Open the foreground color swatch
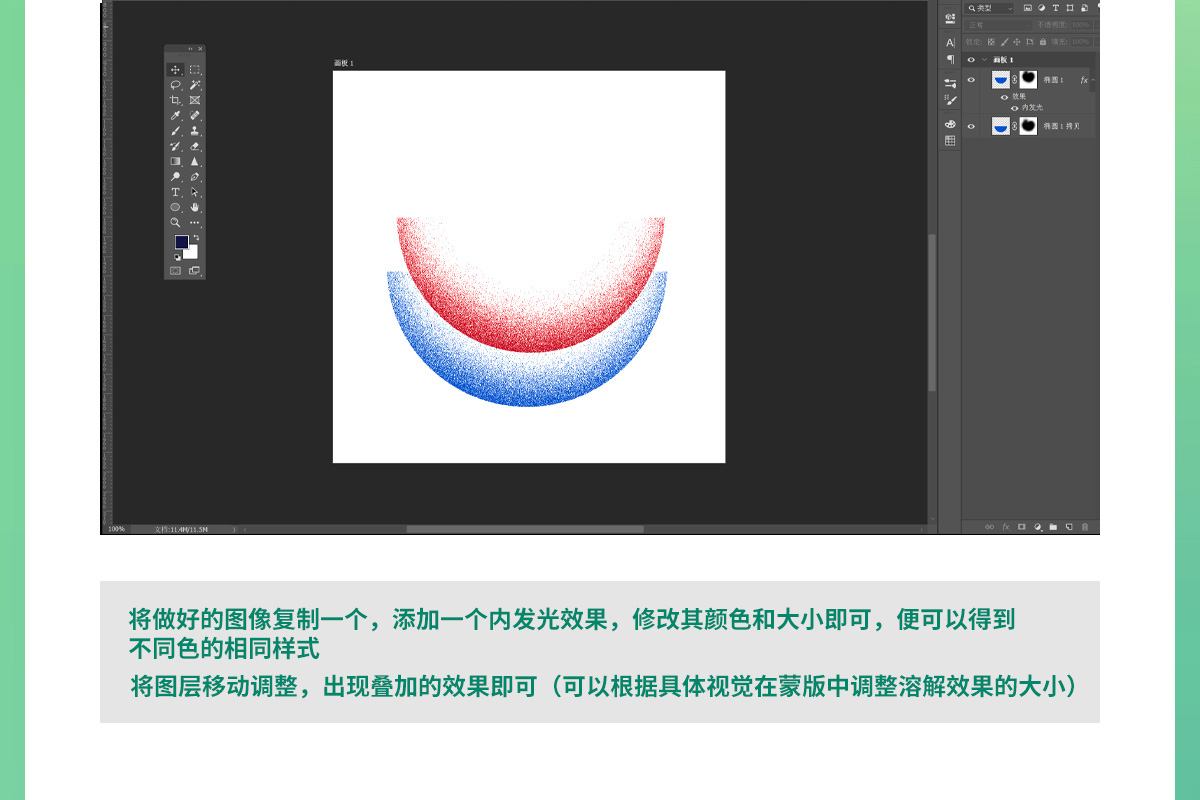The width and height of the screenshot is (1200, 800). [x=181, y=242]
